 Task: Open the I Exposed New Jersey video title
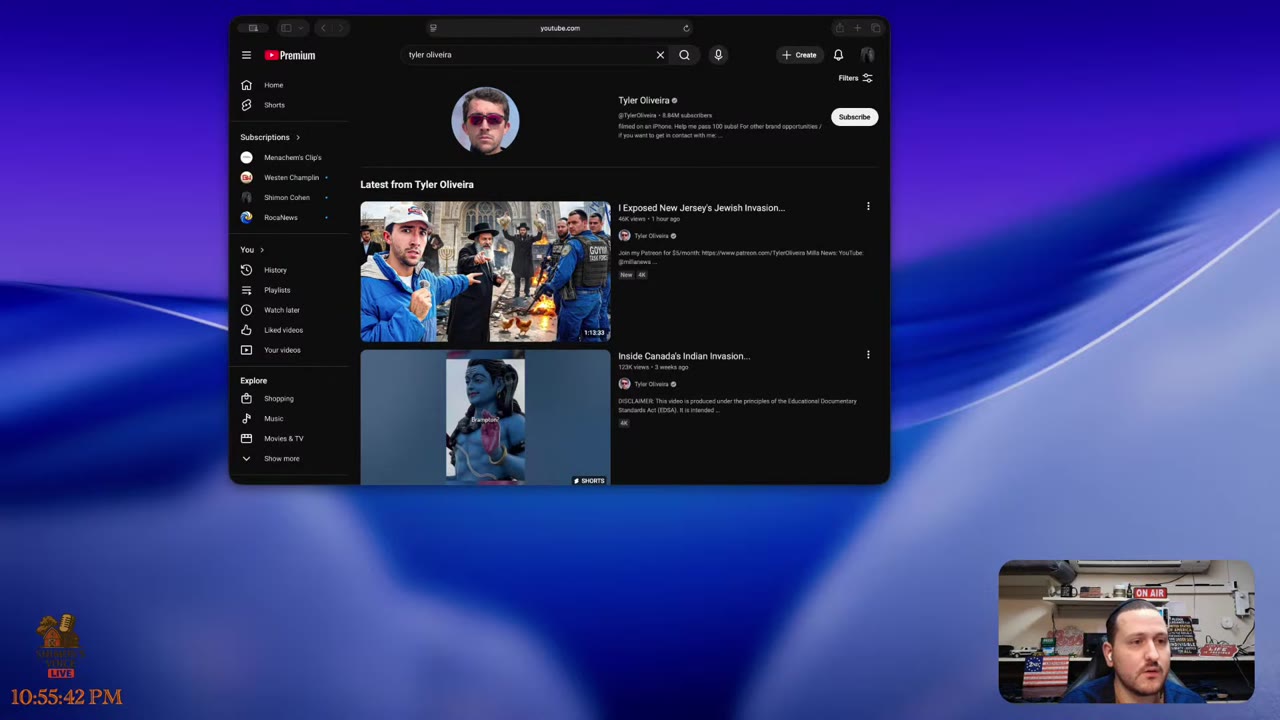(701, 208)
